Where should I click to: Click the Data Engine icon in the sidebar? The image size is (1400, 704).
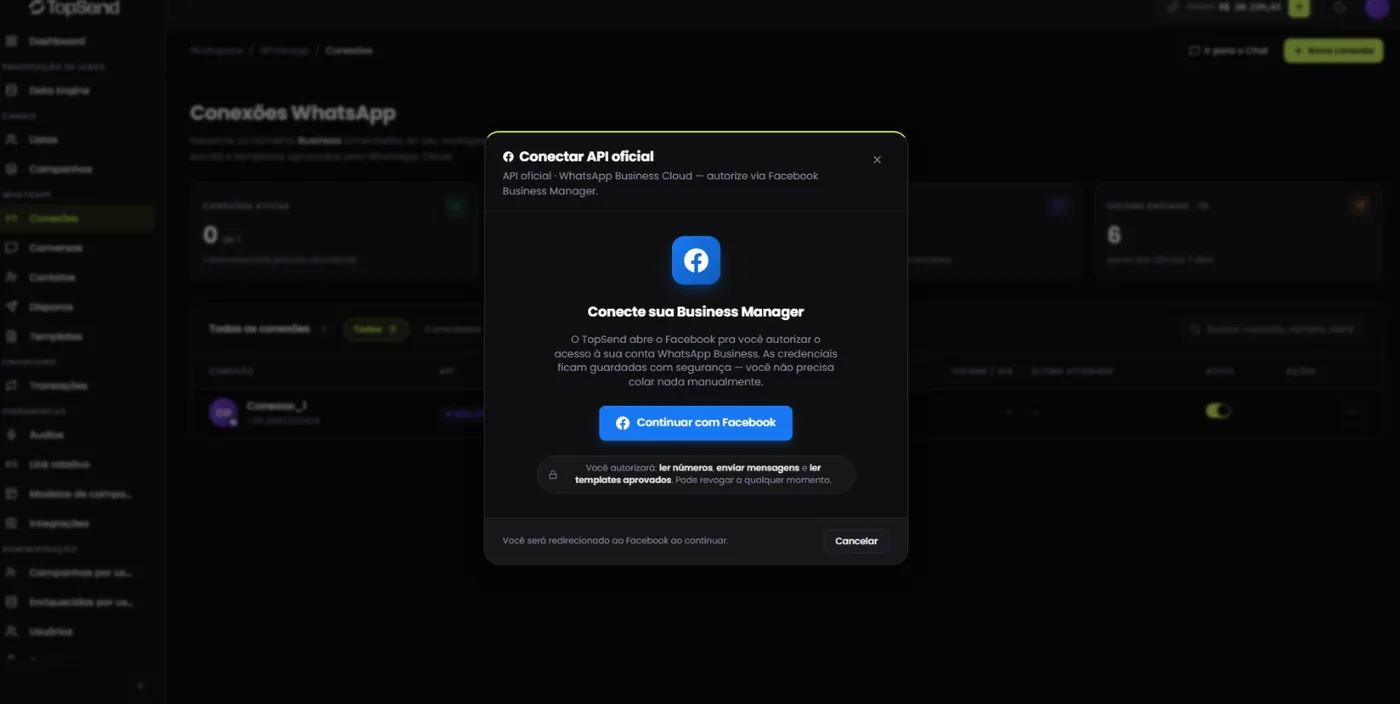tap(12, 91)
